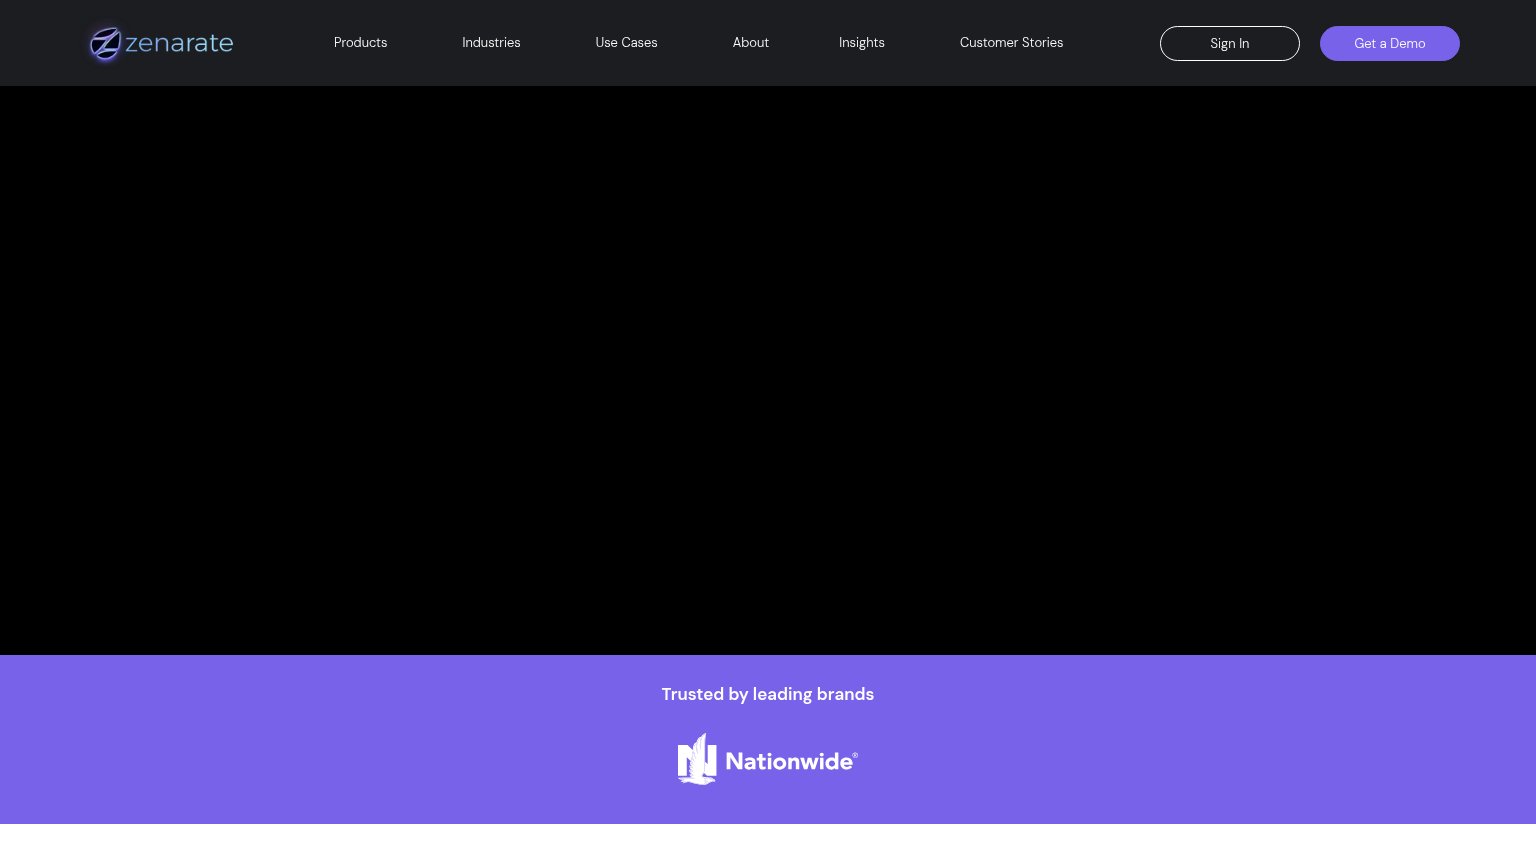The width and height of the screenshot is (1536, 864).
Task: Open the About menu
Action: (751, 43)
